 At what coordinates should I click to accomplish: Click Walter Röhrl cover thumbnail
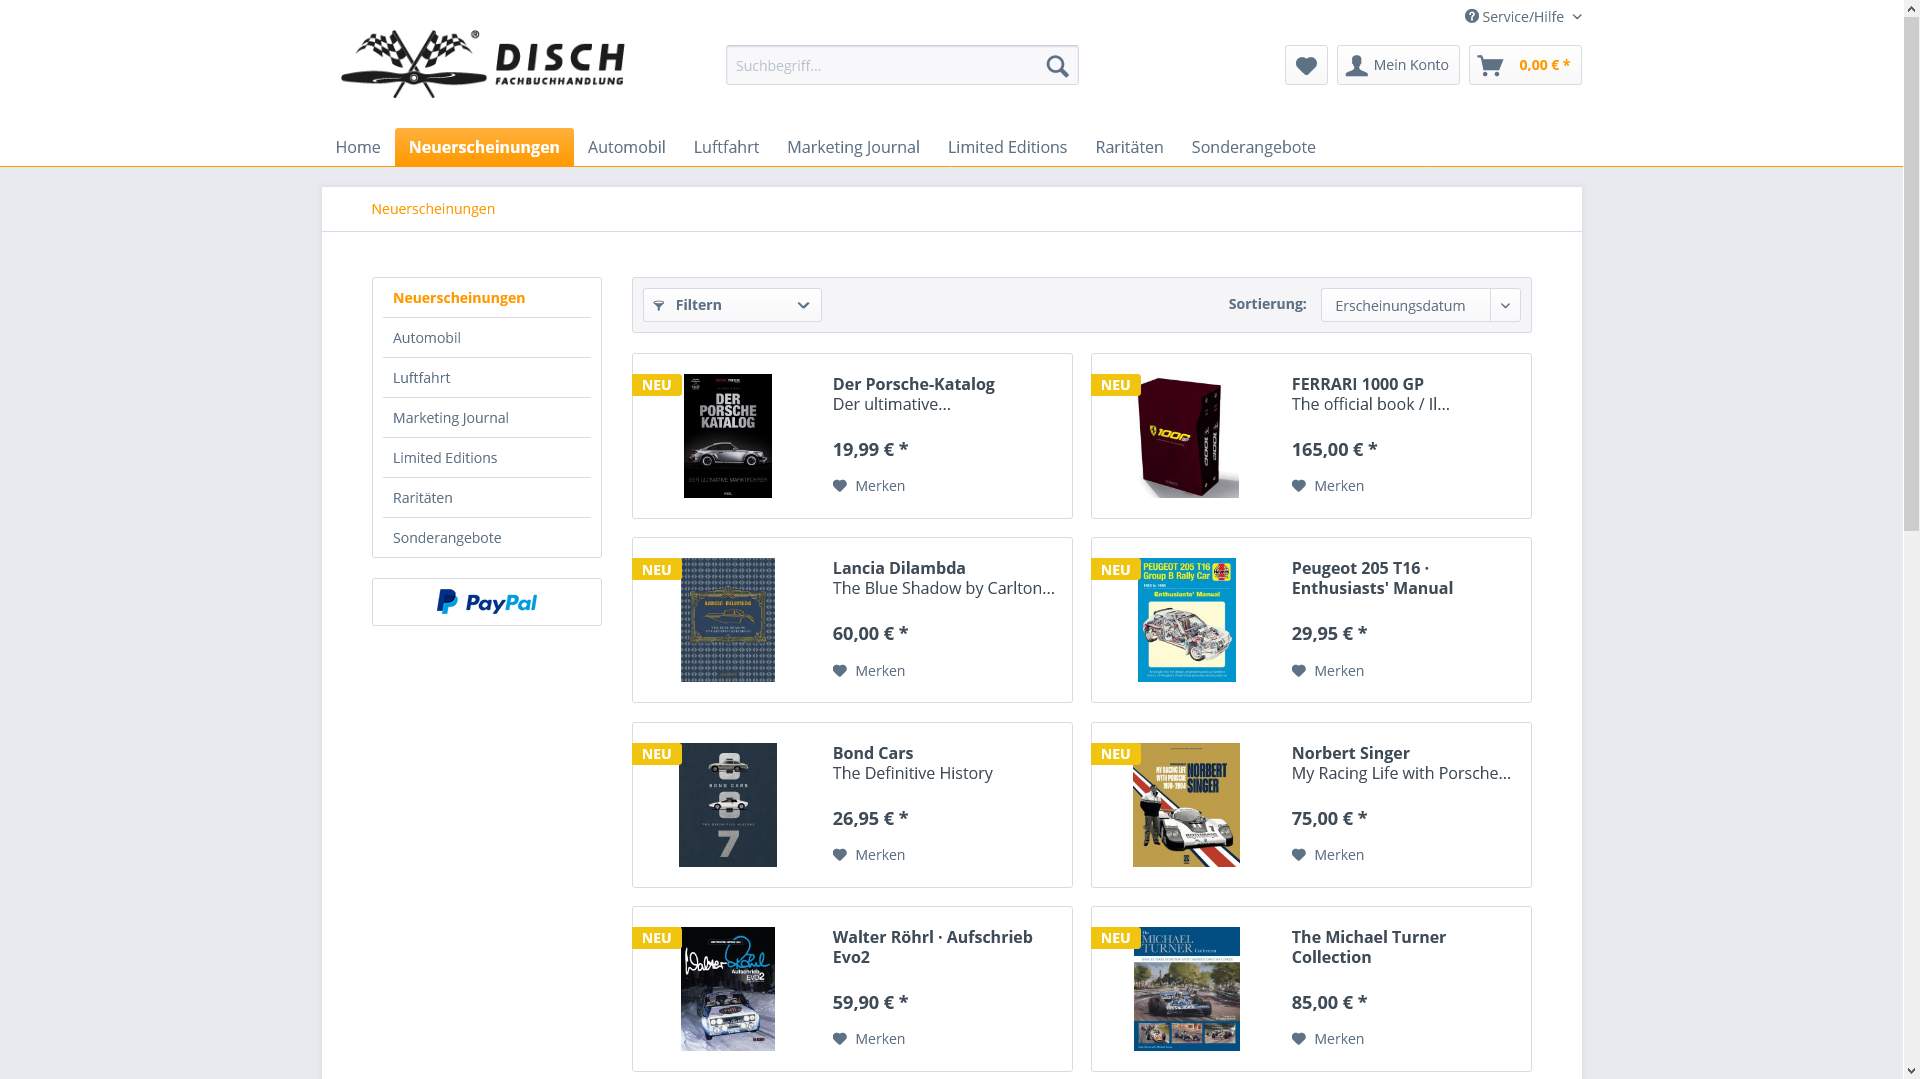pyautogui.click(x=728, y=989)
